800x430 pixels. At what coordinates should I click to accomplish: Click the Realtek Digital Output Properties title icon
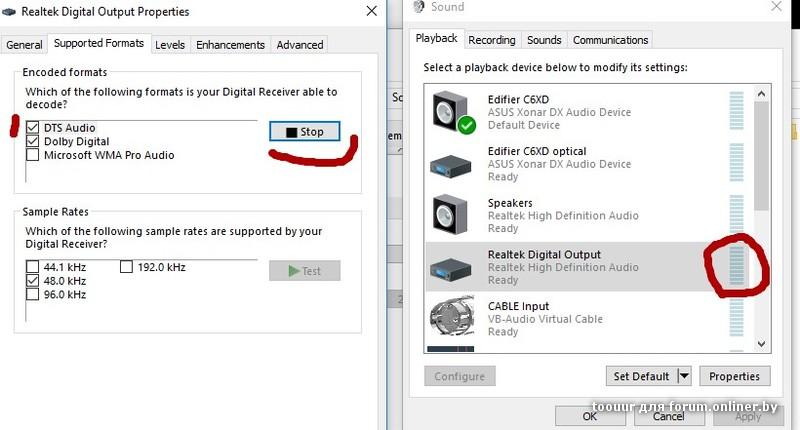[9, 12]
